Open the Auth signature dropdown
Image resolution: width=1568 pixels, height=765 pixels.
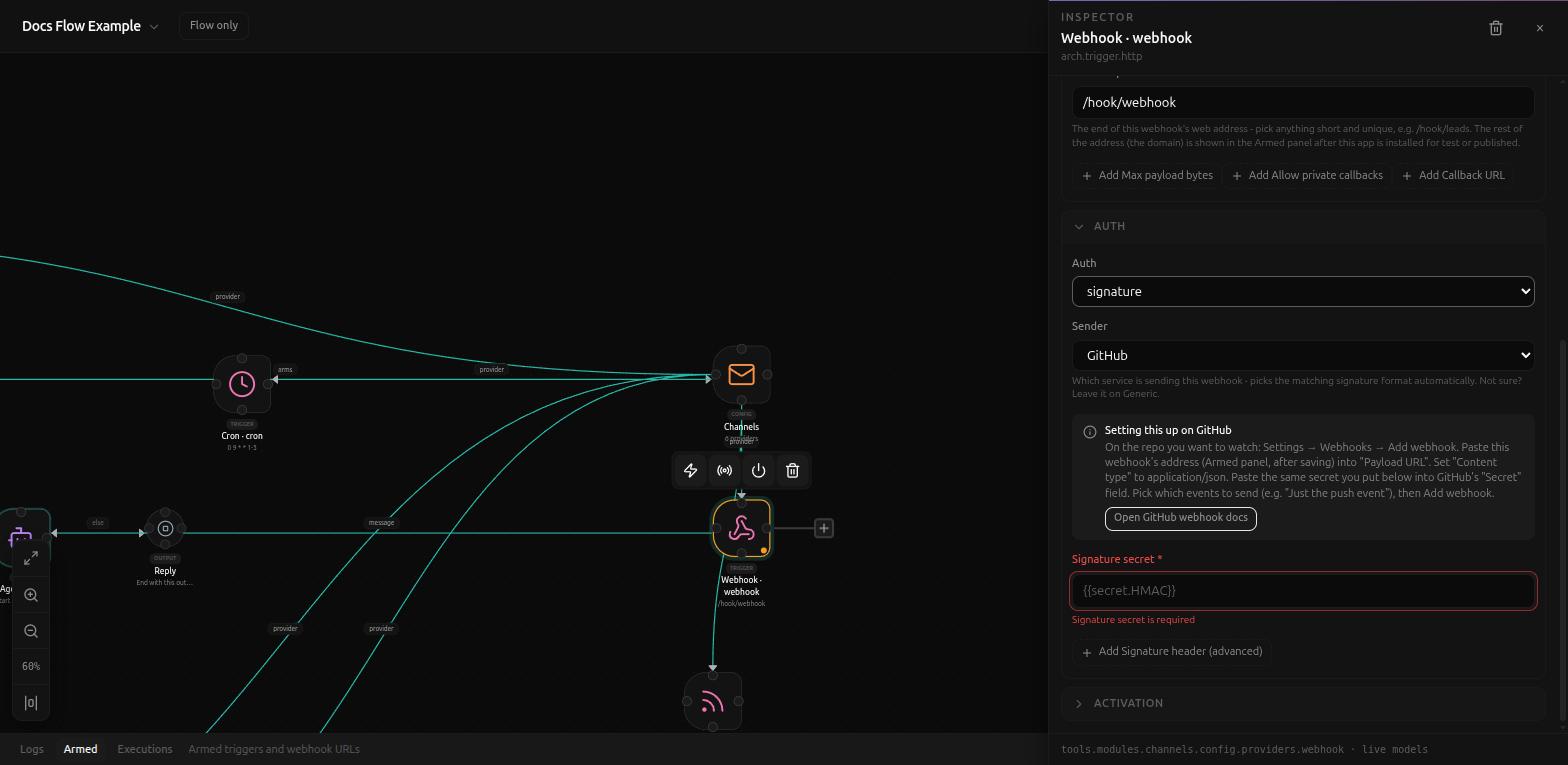[x=1303, y=291]
